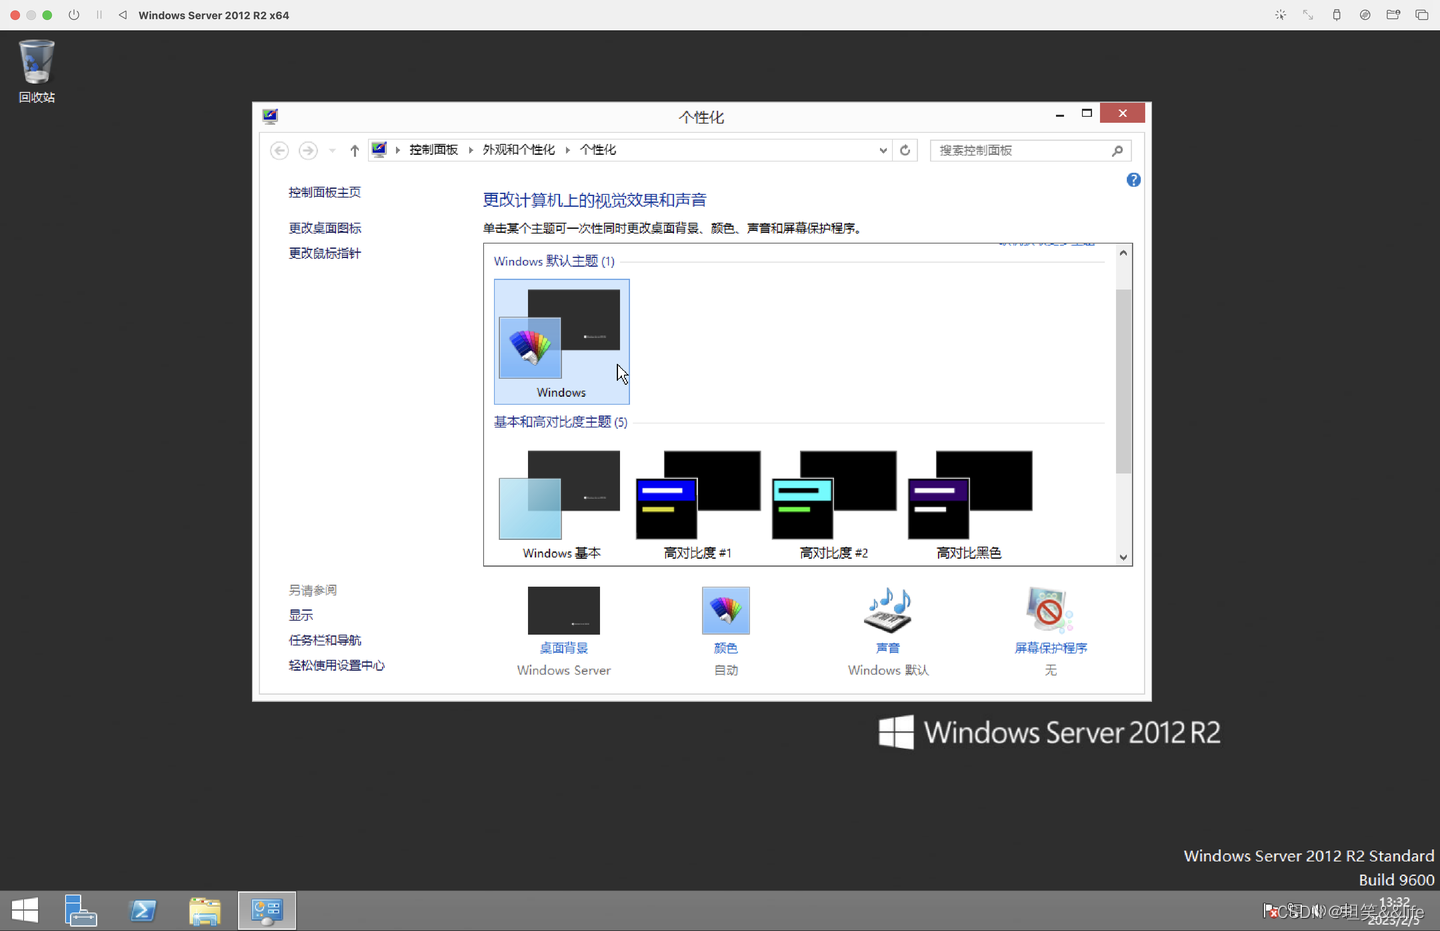The image size is (1440, 931).
Task: Open Help with the question mark icon
Action: (1133, 180)
